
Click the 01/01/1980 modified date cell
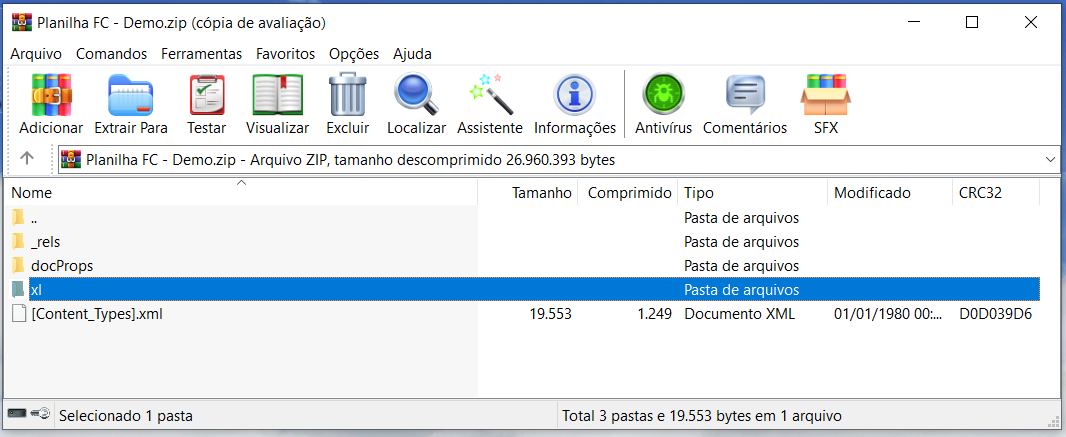pyautogui.click(x=888, y=314)
